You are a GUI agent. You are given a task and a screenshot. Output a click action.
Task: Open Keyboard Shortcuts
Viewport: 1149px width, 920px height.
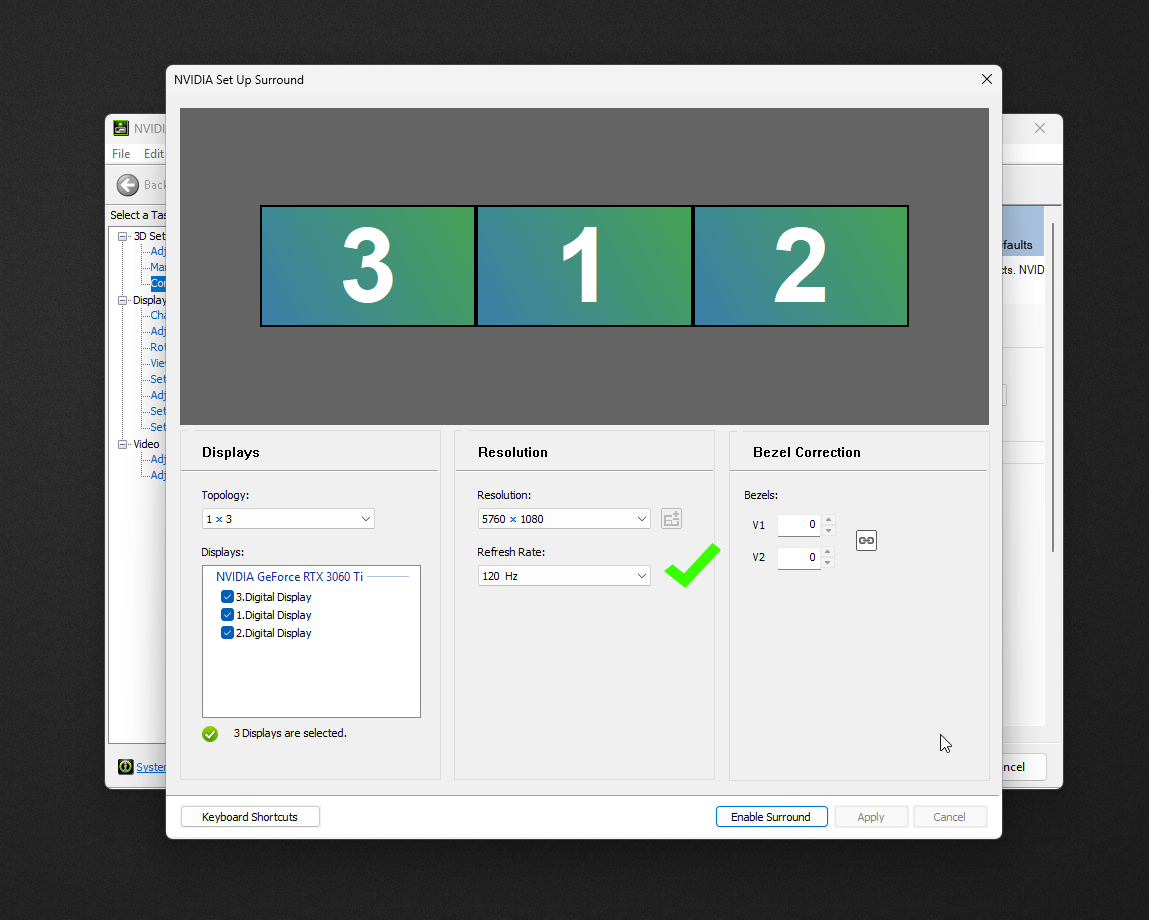point(250,817)
